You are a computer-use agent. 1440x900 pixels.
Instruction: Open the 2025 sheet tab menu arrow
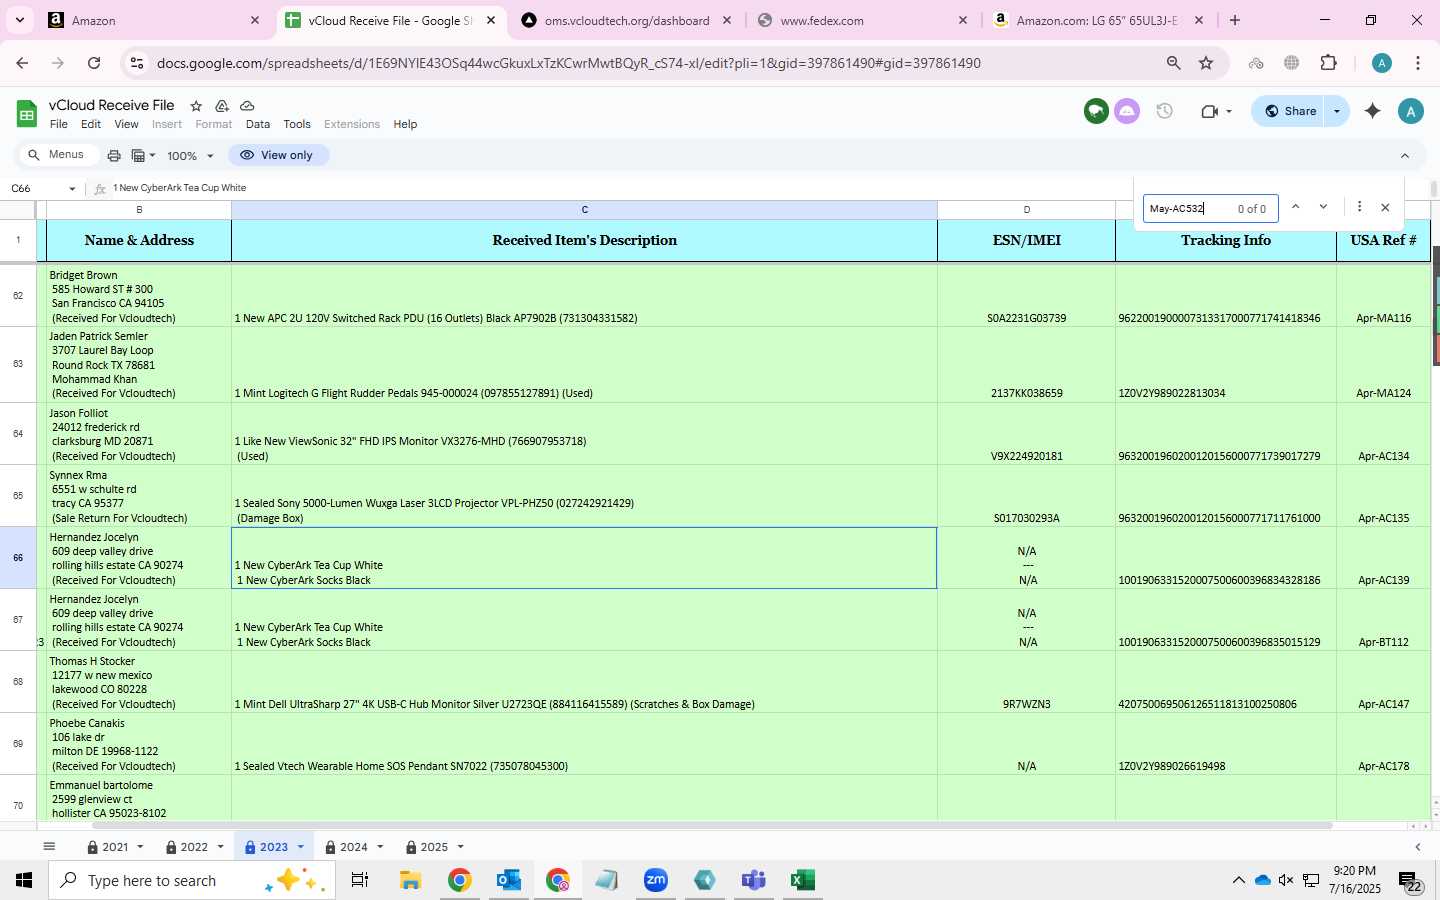coord(460,847)
